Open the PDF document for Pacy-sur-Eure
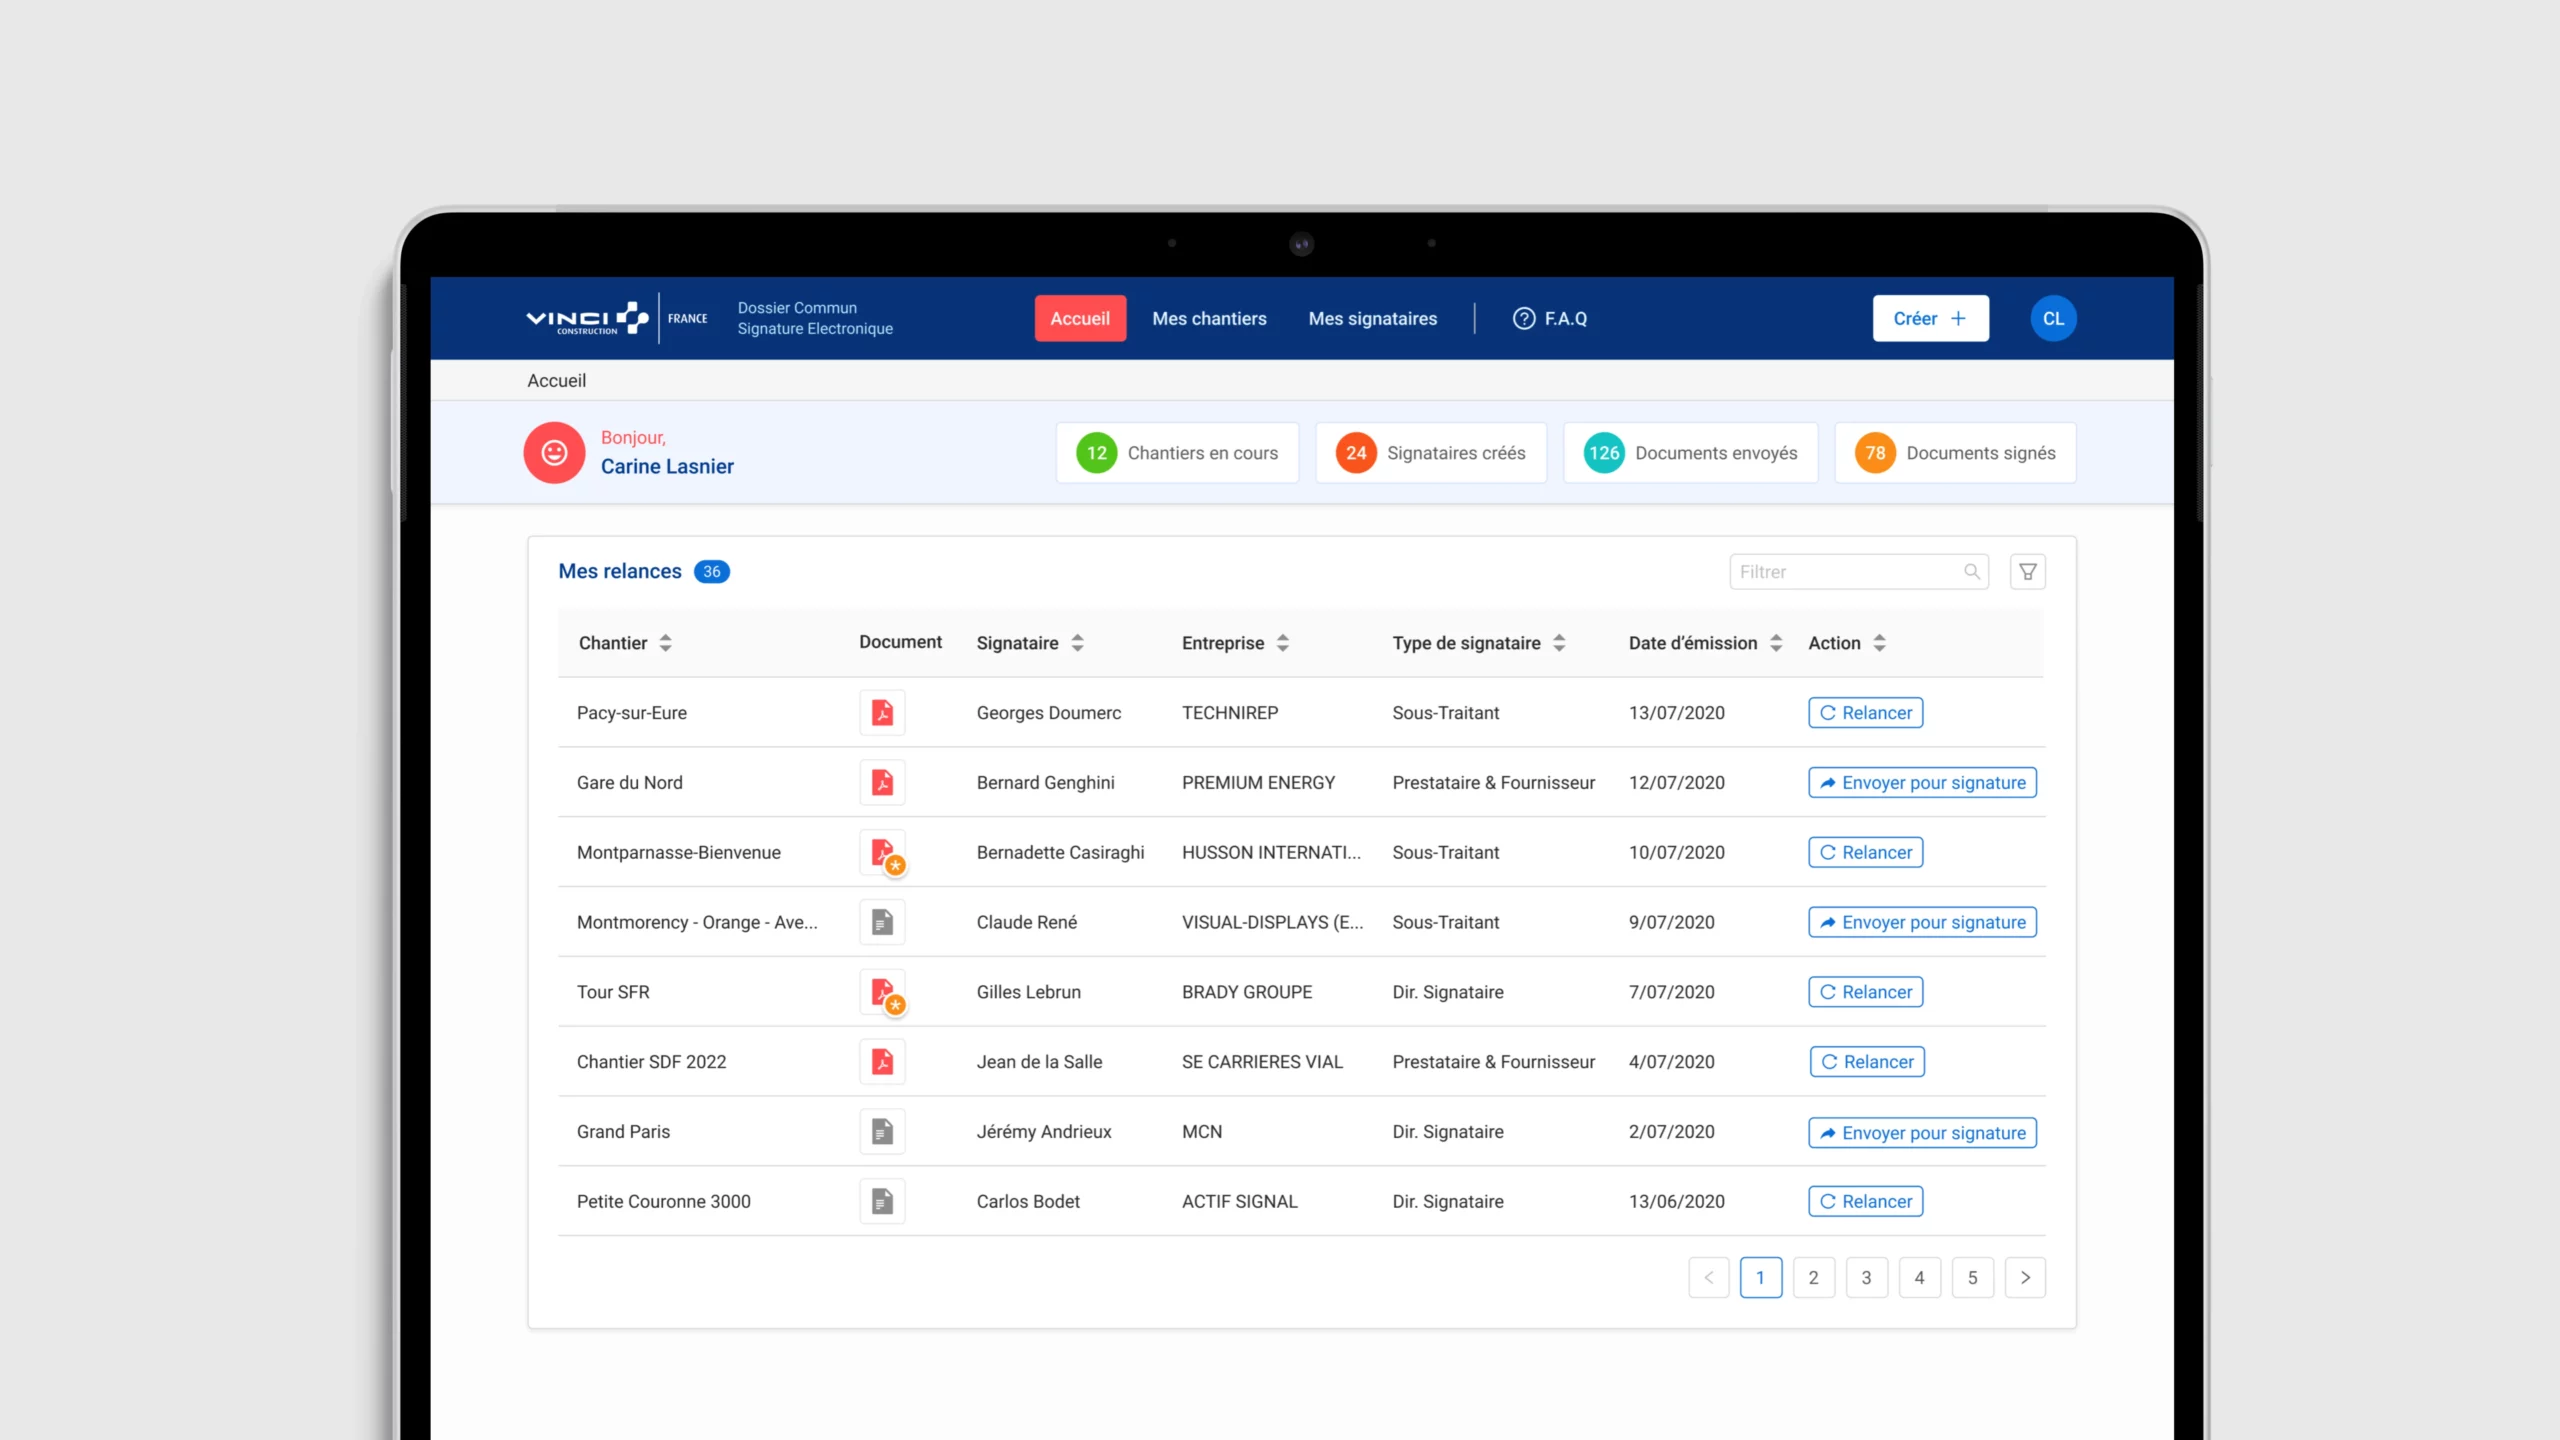This screenshot has width=2560, height=1440. [882, 713]
